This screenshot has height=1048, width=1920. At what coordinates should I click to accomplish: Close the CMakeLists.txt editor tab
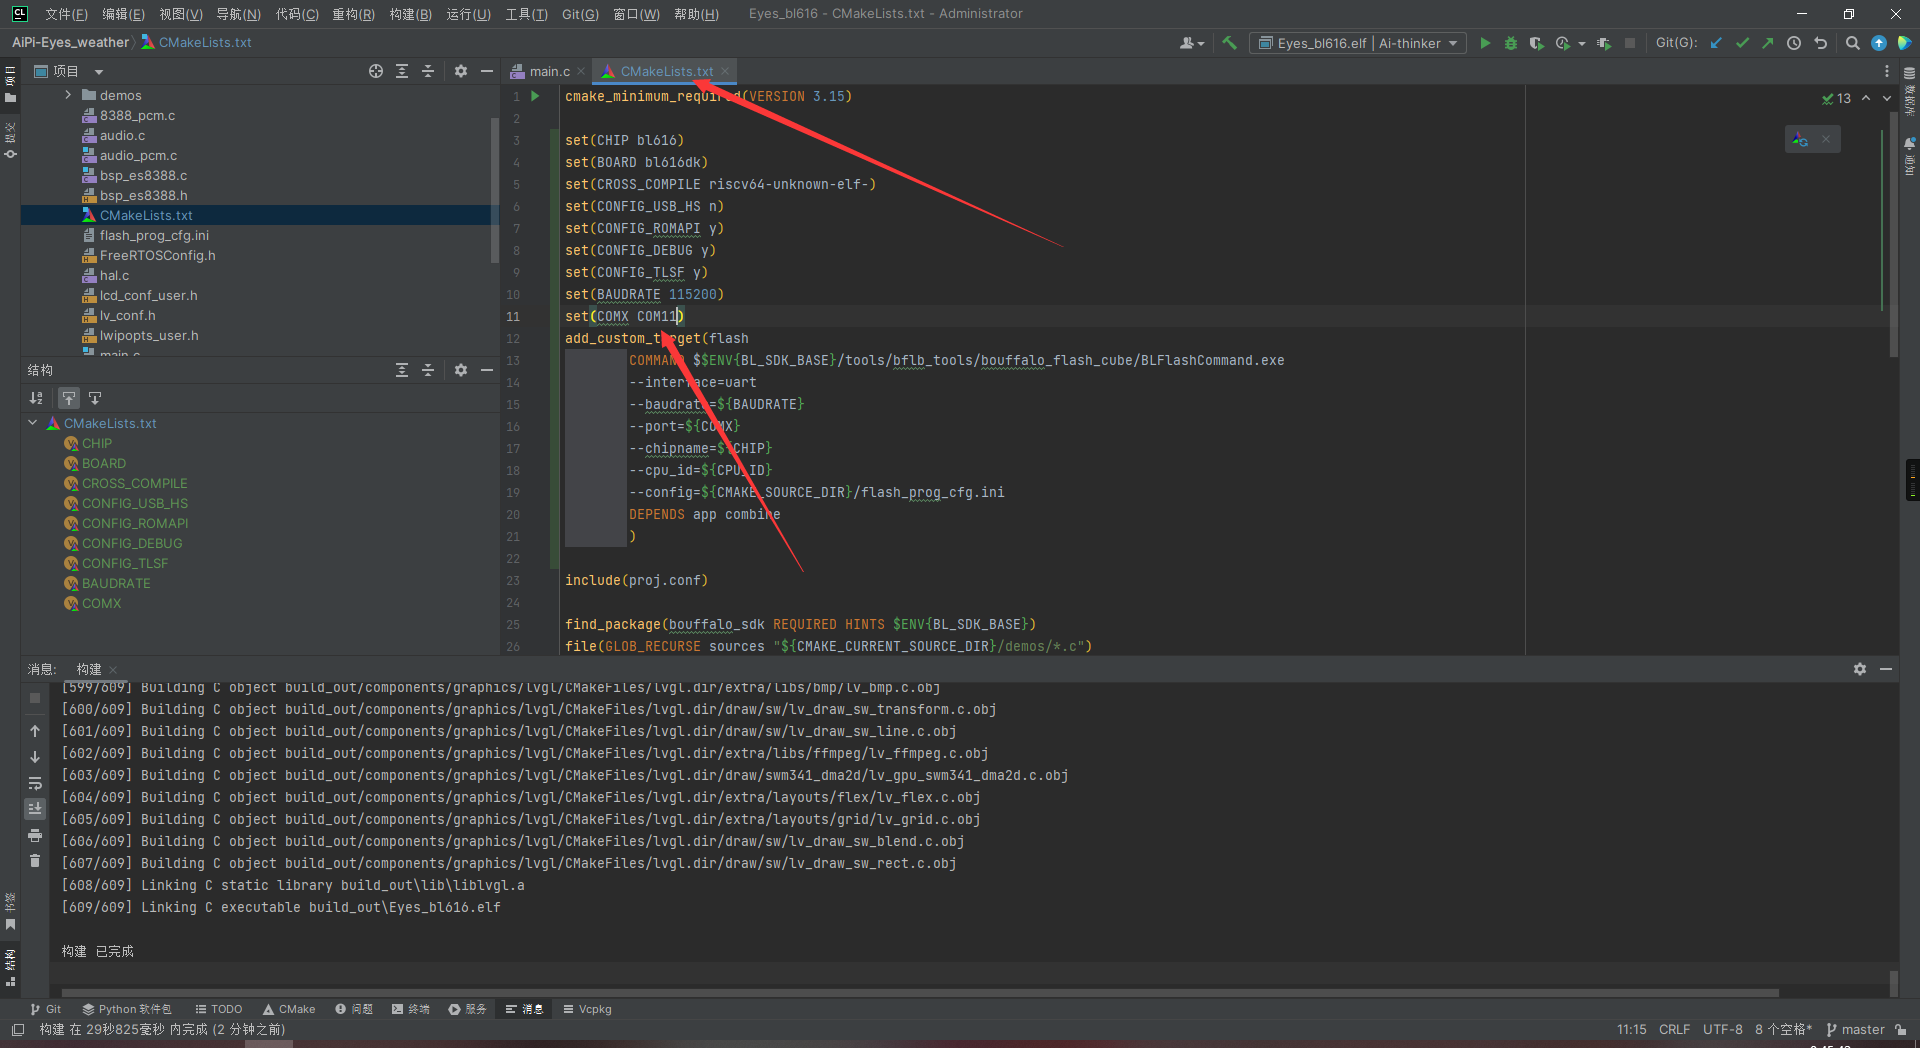[725, 71]
